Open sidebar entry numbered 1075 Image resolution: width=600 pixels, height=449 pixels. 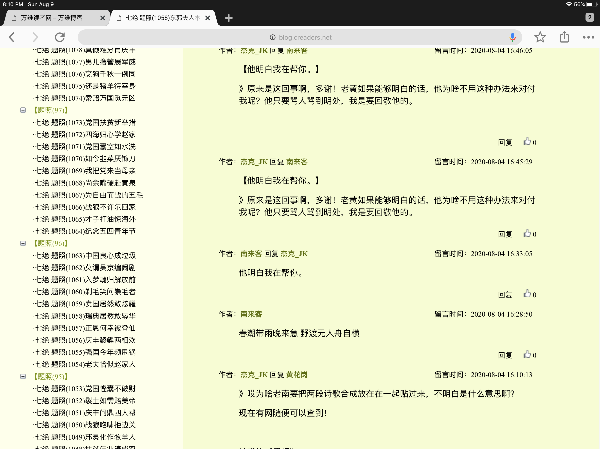85,86
